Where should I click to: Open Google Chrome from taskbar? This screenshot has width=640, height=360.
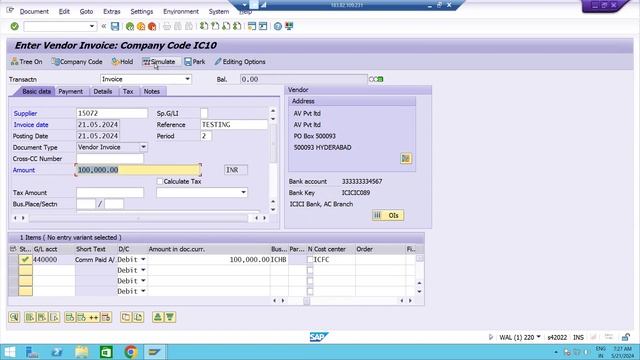pos(131,352)
